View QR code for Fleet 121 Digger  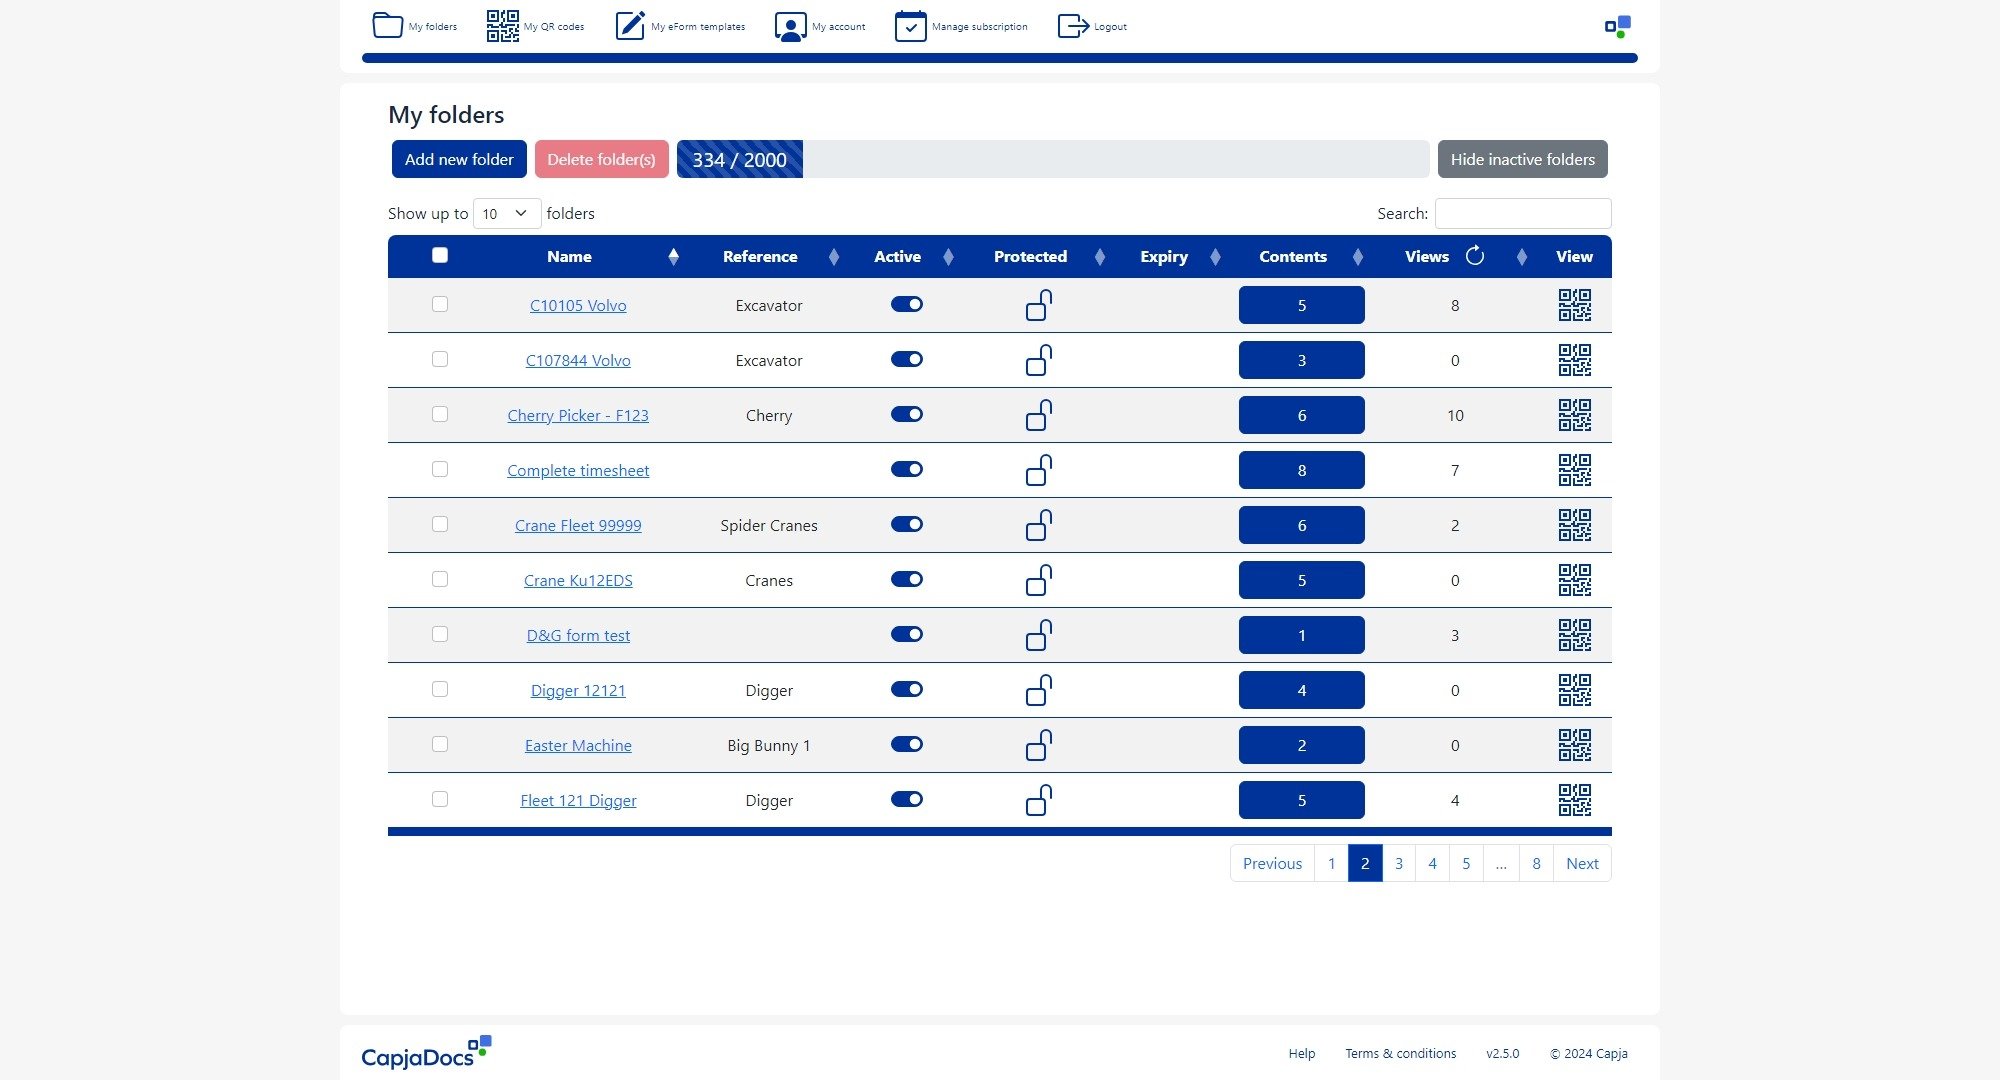click(1574, 800)
